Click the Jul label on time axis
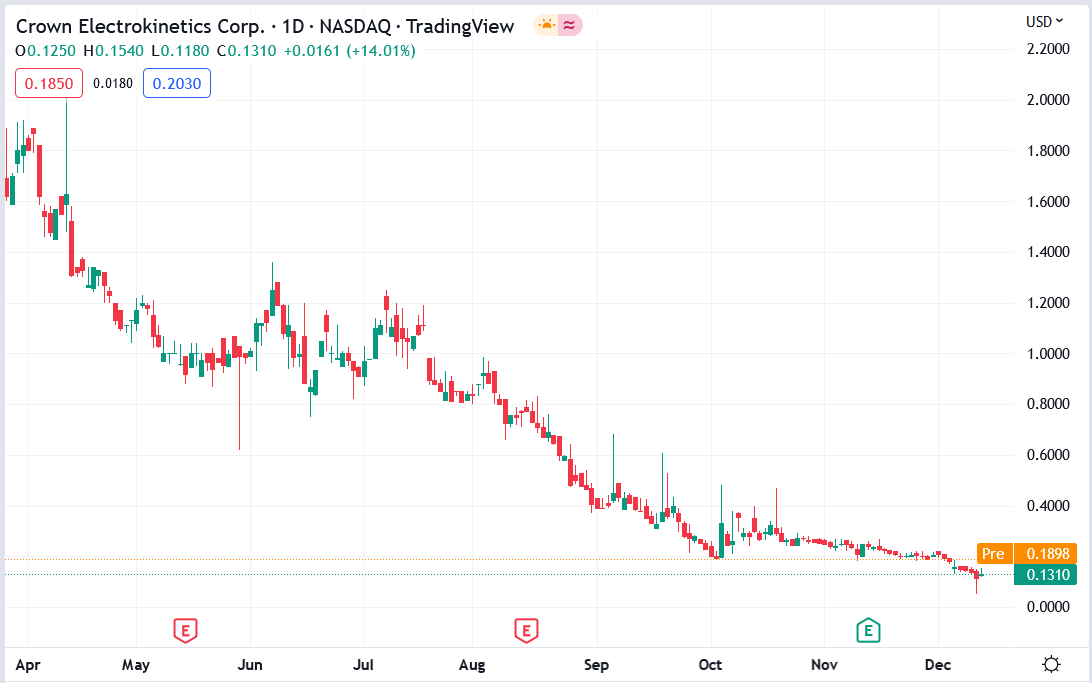 [364, 665]
